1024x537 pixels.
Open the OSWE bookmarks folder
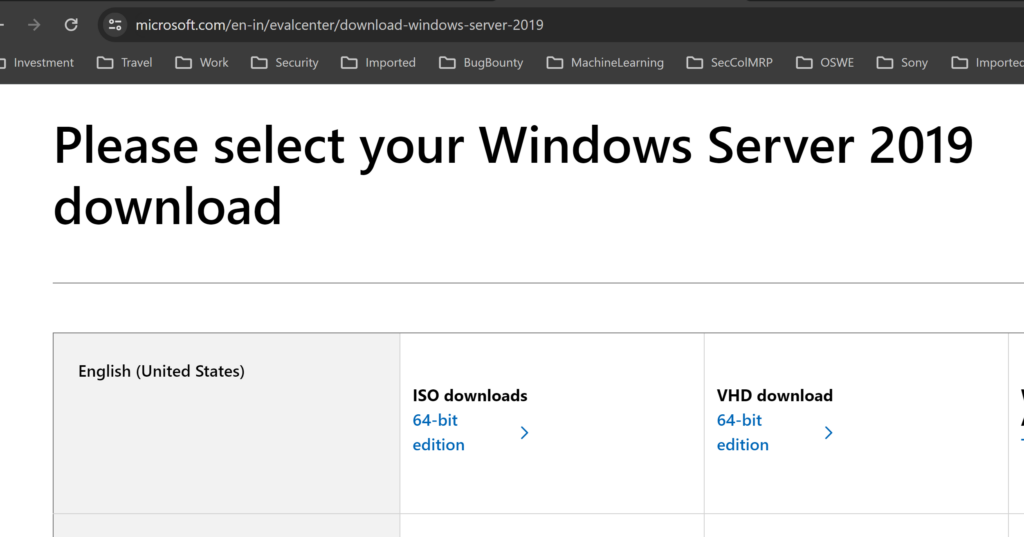click(825, 63)
